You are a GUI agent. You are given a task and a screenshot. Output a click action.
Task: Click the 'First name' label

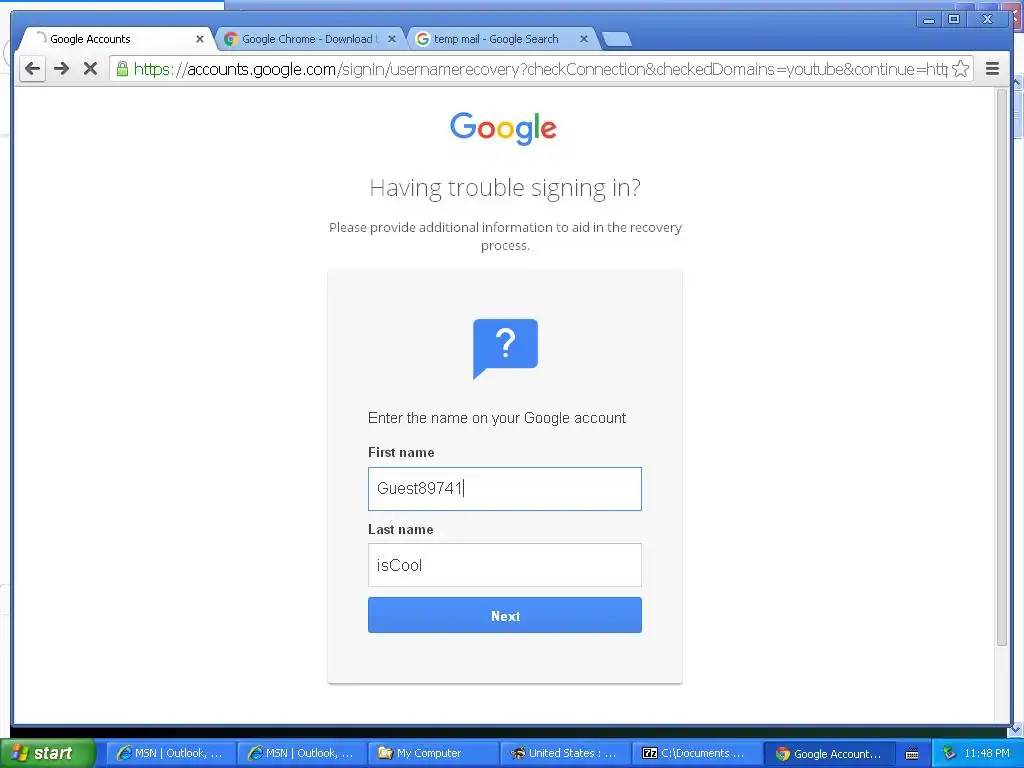point(401,453)
